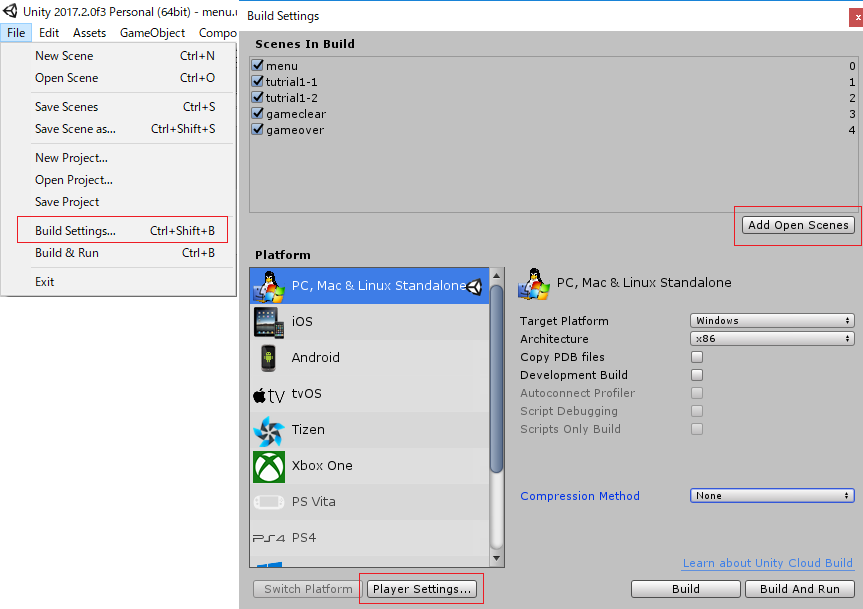This screenshot has width=863, height=609.
Task: Click the platform list scroll down arrow
Action: coord(496,558)
